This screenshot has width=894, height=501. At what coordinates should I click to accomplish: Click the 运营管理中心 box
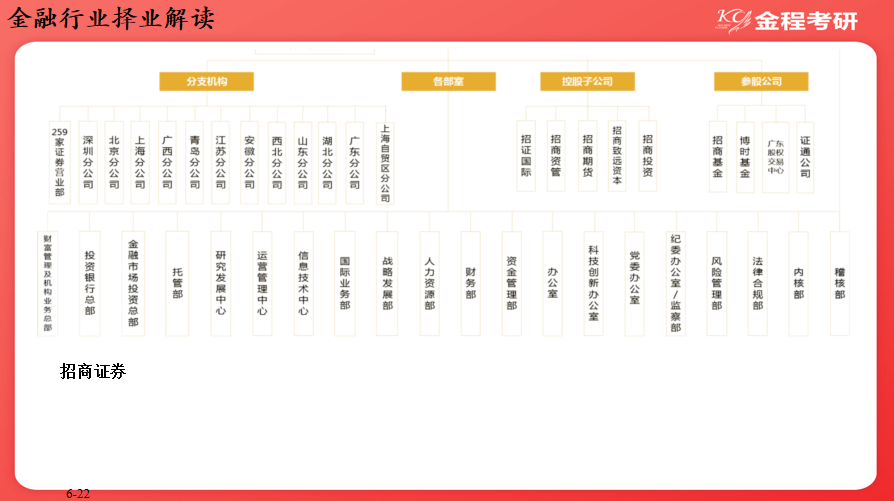tap(262, 283)
